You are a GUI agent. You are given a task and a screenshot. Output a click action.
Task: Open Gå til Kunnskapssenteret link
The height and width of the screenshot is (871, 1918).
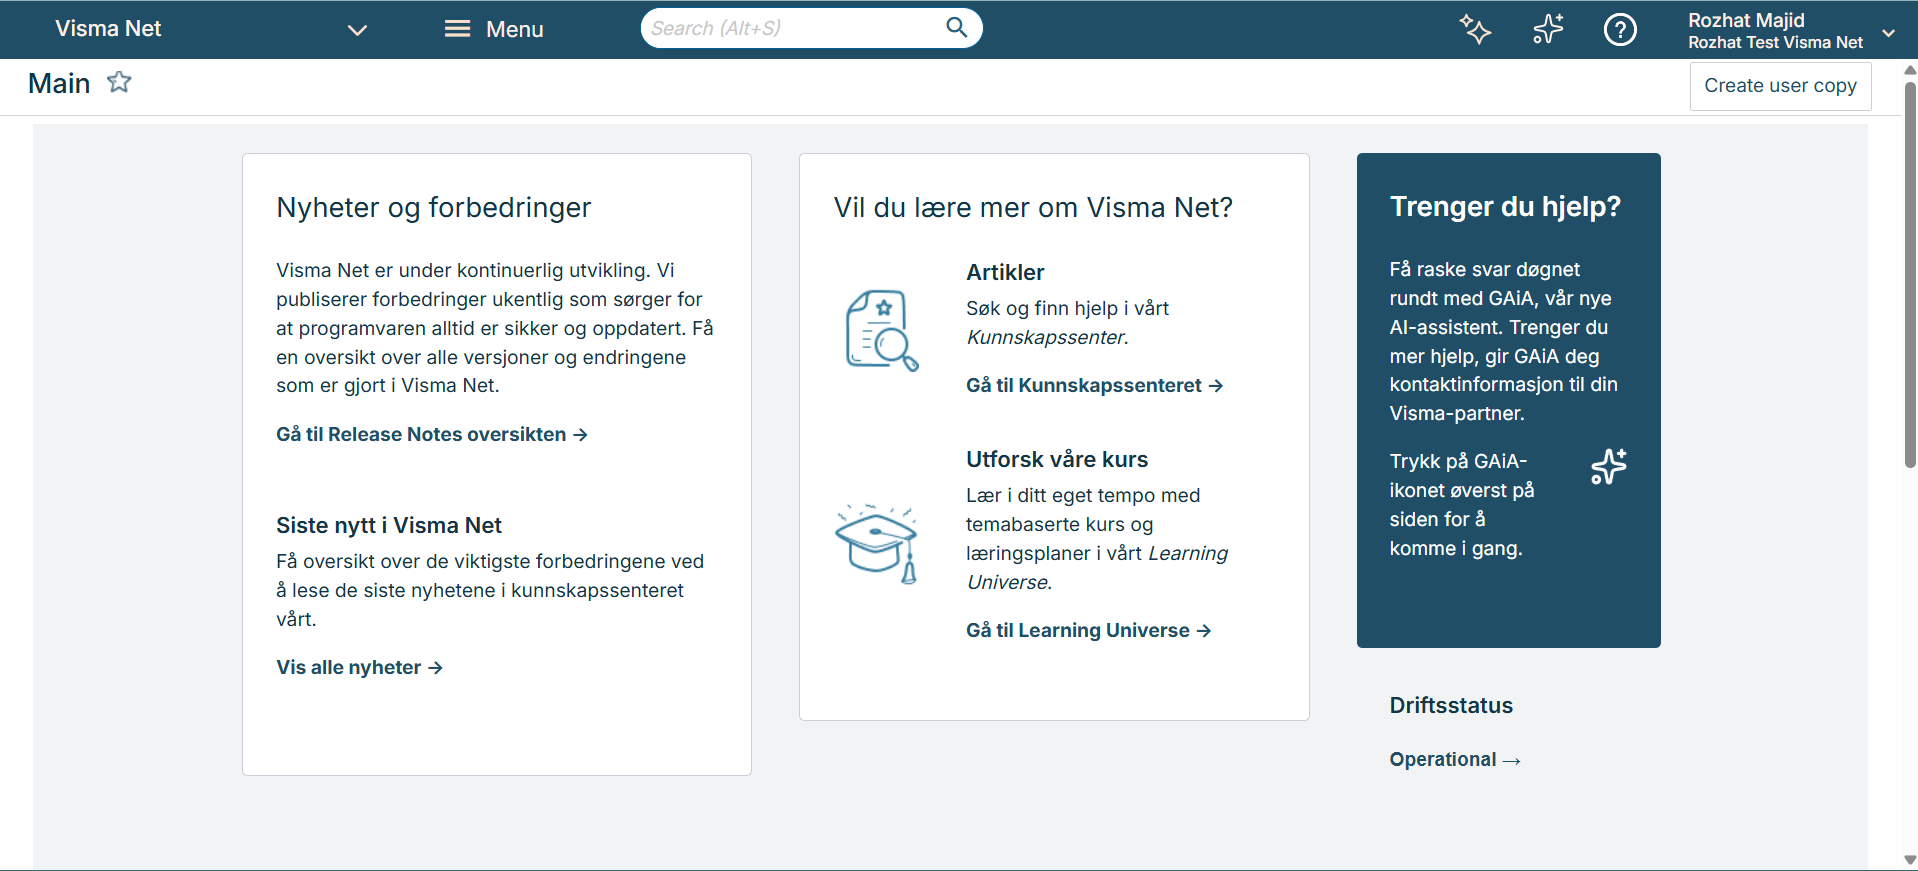point(1095,386)
